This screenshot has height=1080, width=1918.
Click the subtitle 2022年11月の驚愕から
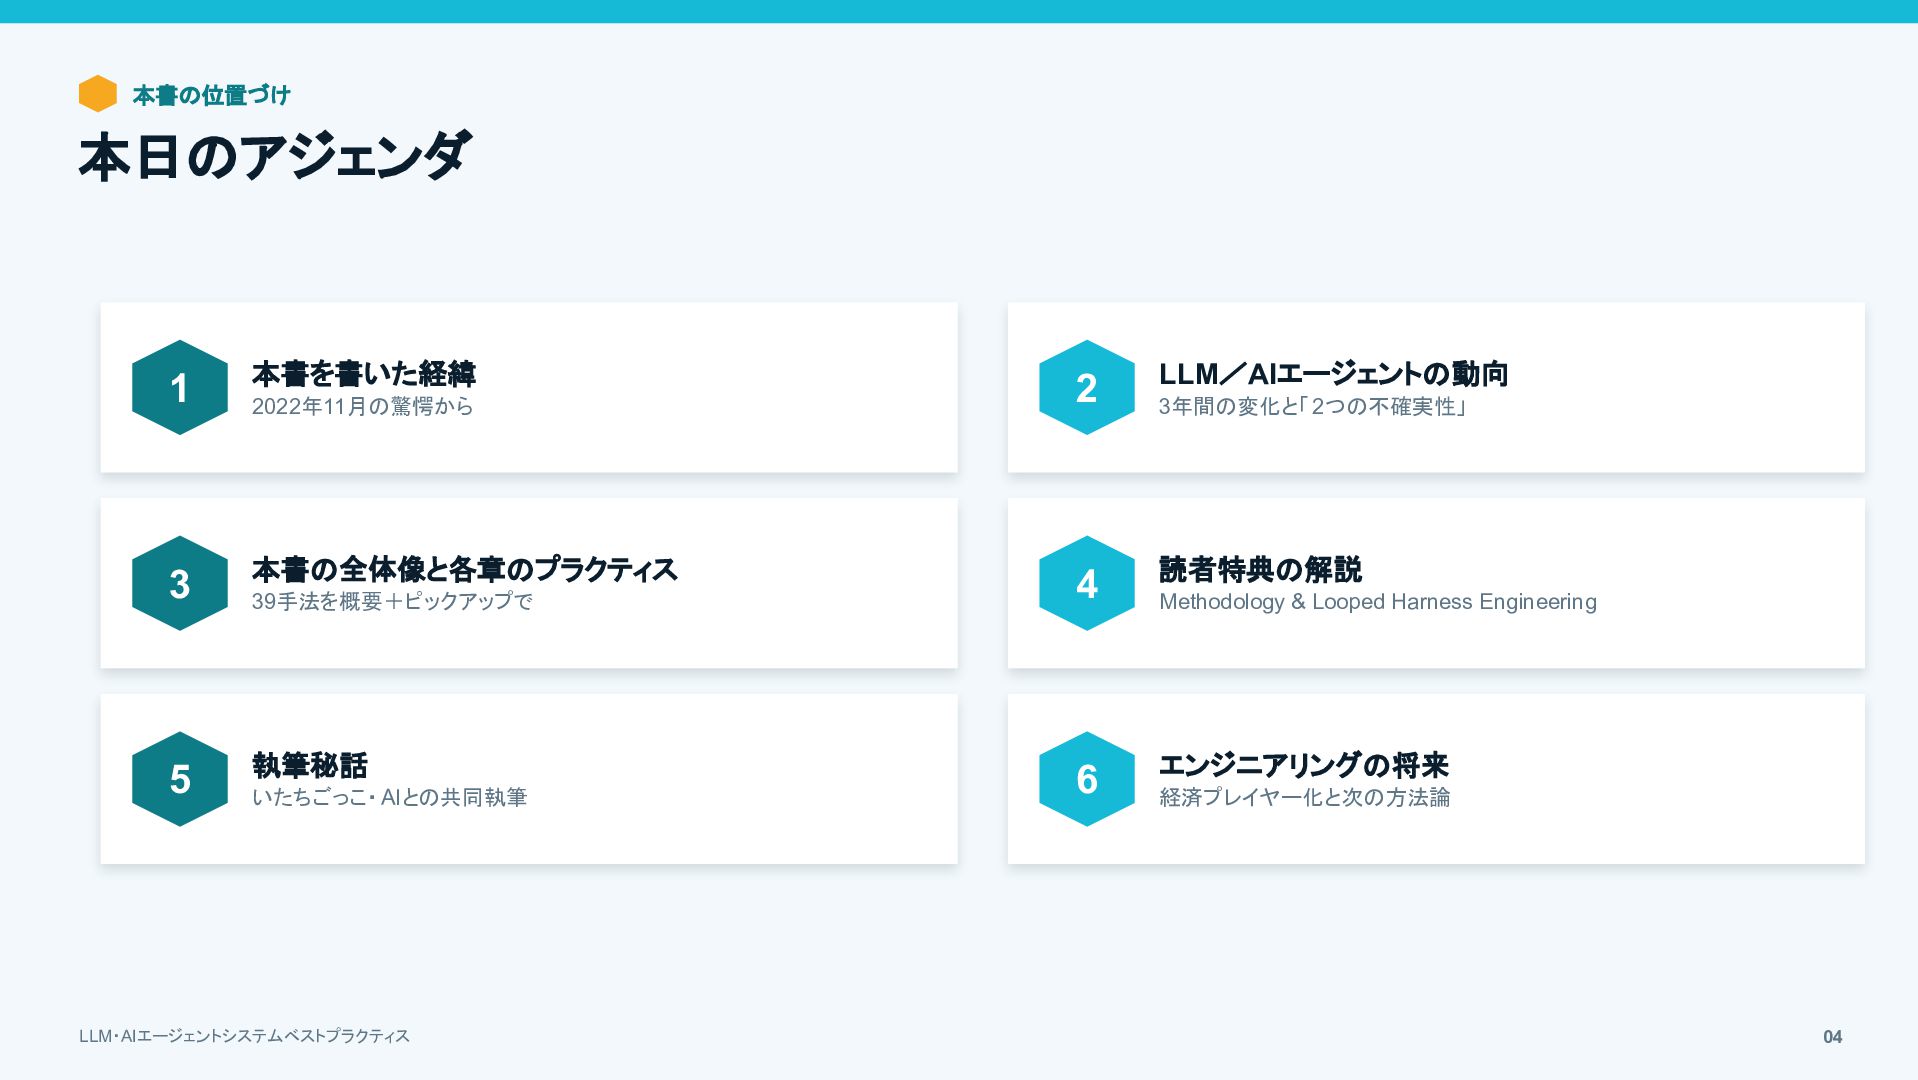point(363,407)
